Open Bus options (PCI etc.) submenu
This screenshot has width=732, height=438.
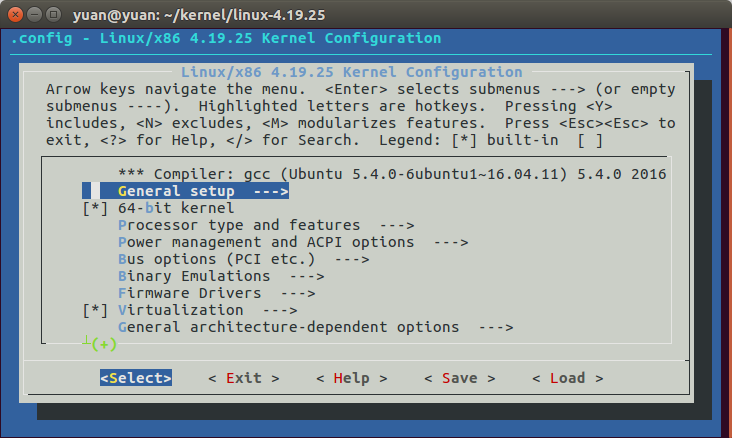click(x=244, y=260)
